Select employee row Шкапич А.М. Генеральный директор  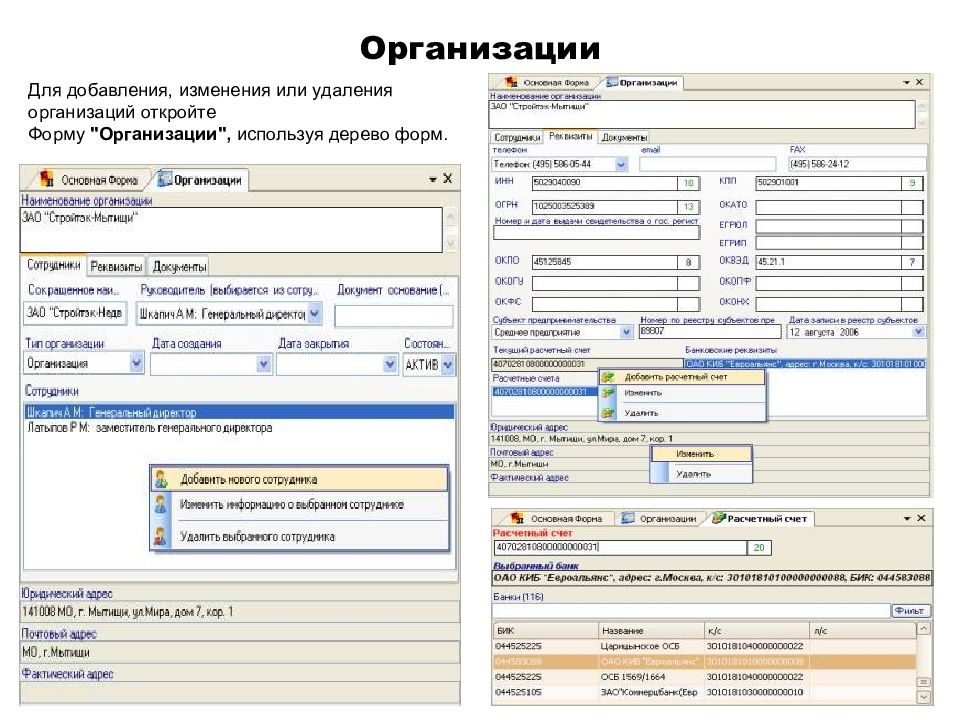239,412
